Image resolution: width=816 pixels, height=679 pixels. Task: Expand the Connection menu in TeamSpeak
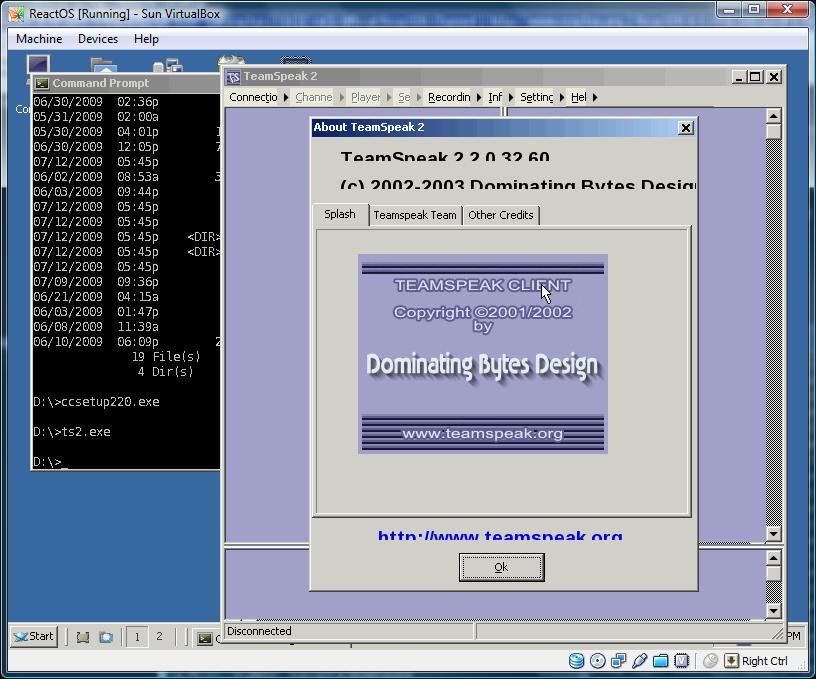click(253, 97)
